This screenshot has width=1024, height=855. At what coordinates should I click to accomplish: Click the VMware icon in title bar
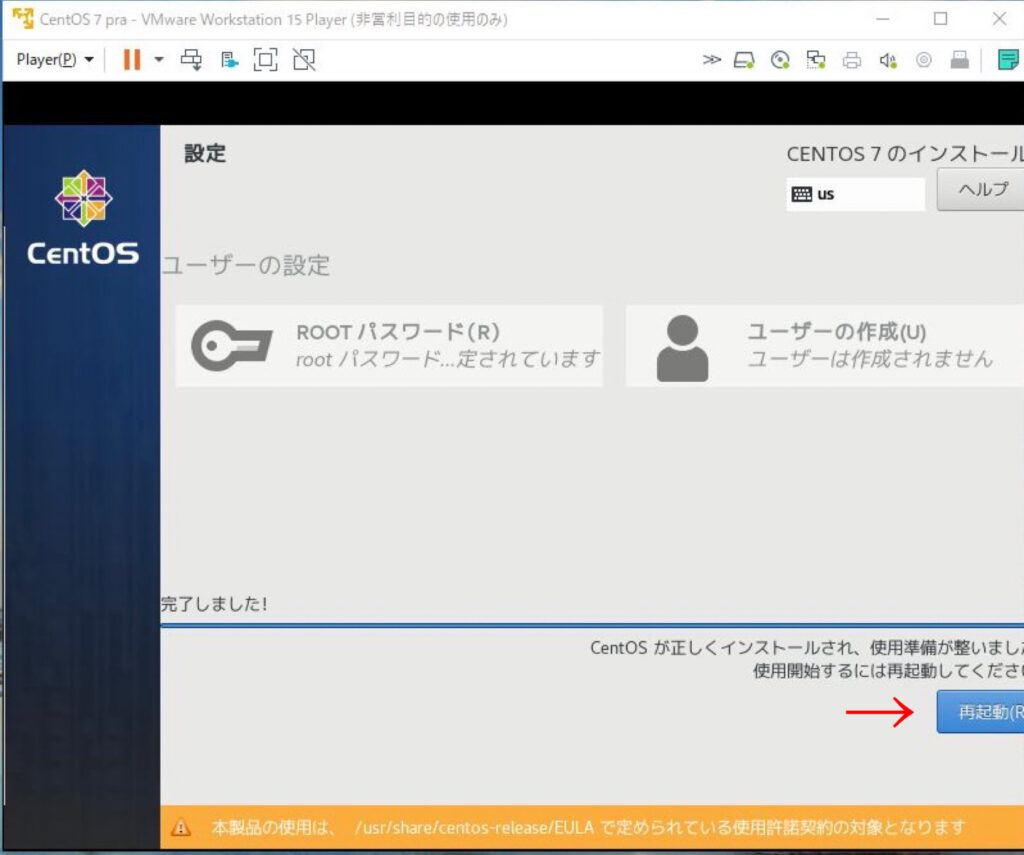tap(23, 19)
